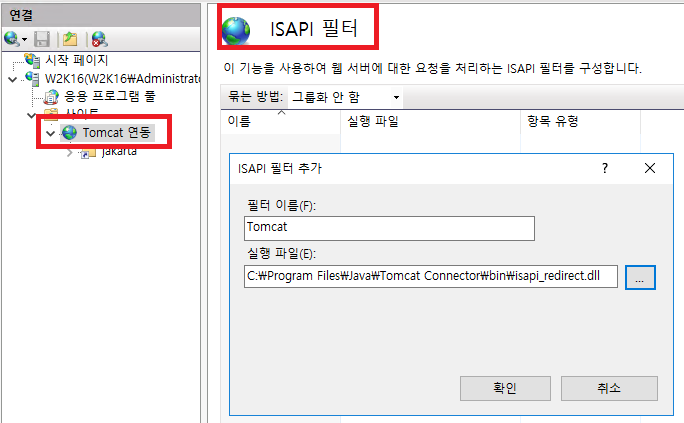
Task: Select 시작 페이지 in the tree
Action: pos(76,60)
